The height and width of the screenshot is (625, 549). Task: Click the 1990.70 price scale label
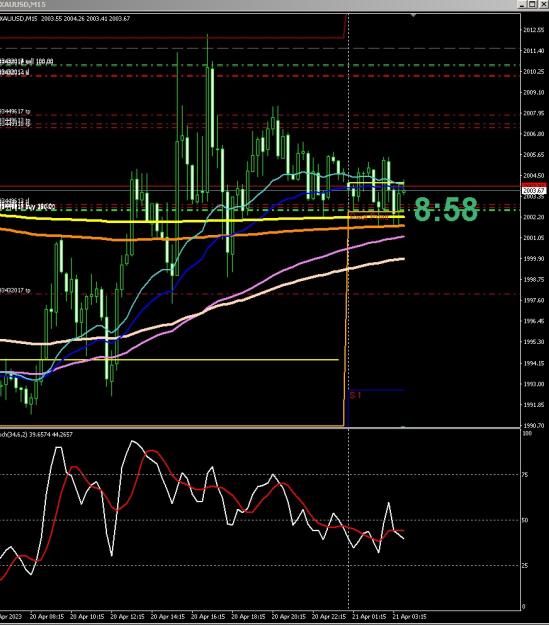pos(534,425)
